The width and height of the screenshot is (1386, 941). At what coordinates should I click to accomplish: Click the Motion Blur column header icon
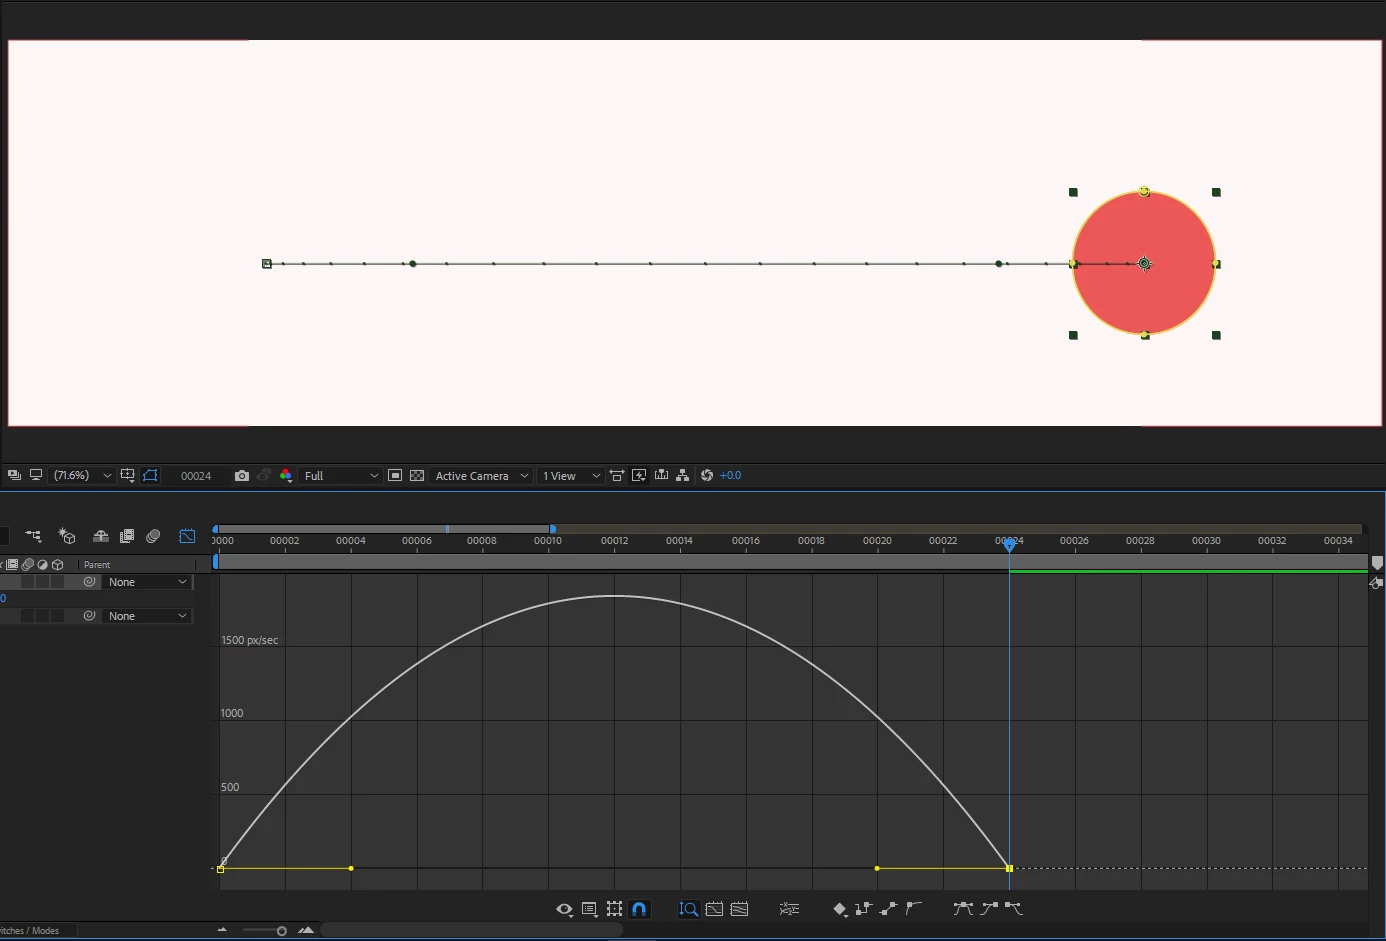[27, 564]
